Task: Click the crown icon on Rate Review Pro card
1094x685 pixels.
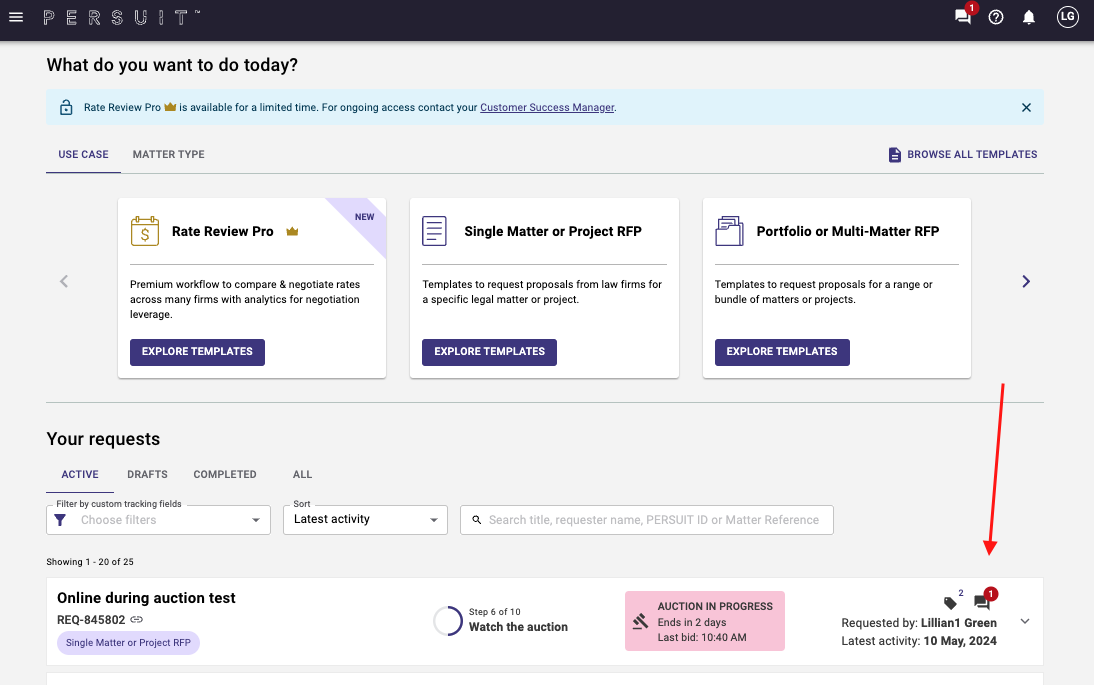Action: click(x=292, y=232)
